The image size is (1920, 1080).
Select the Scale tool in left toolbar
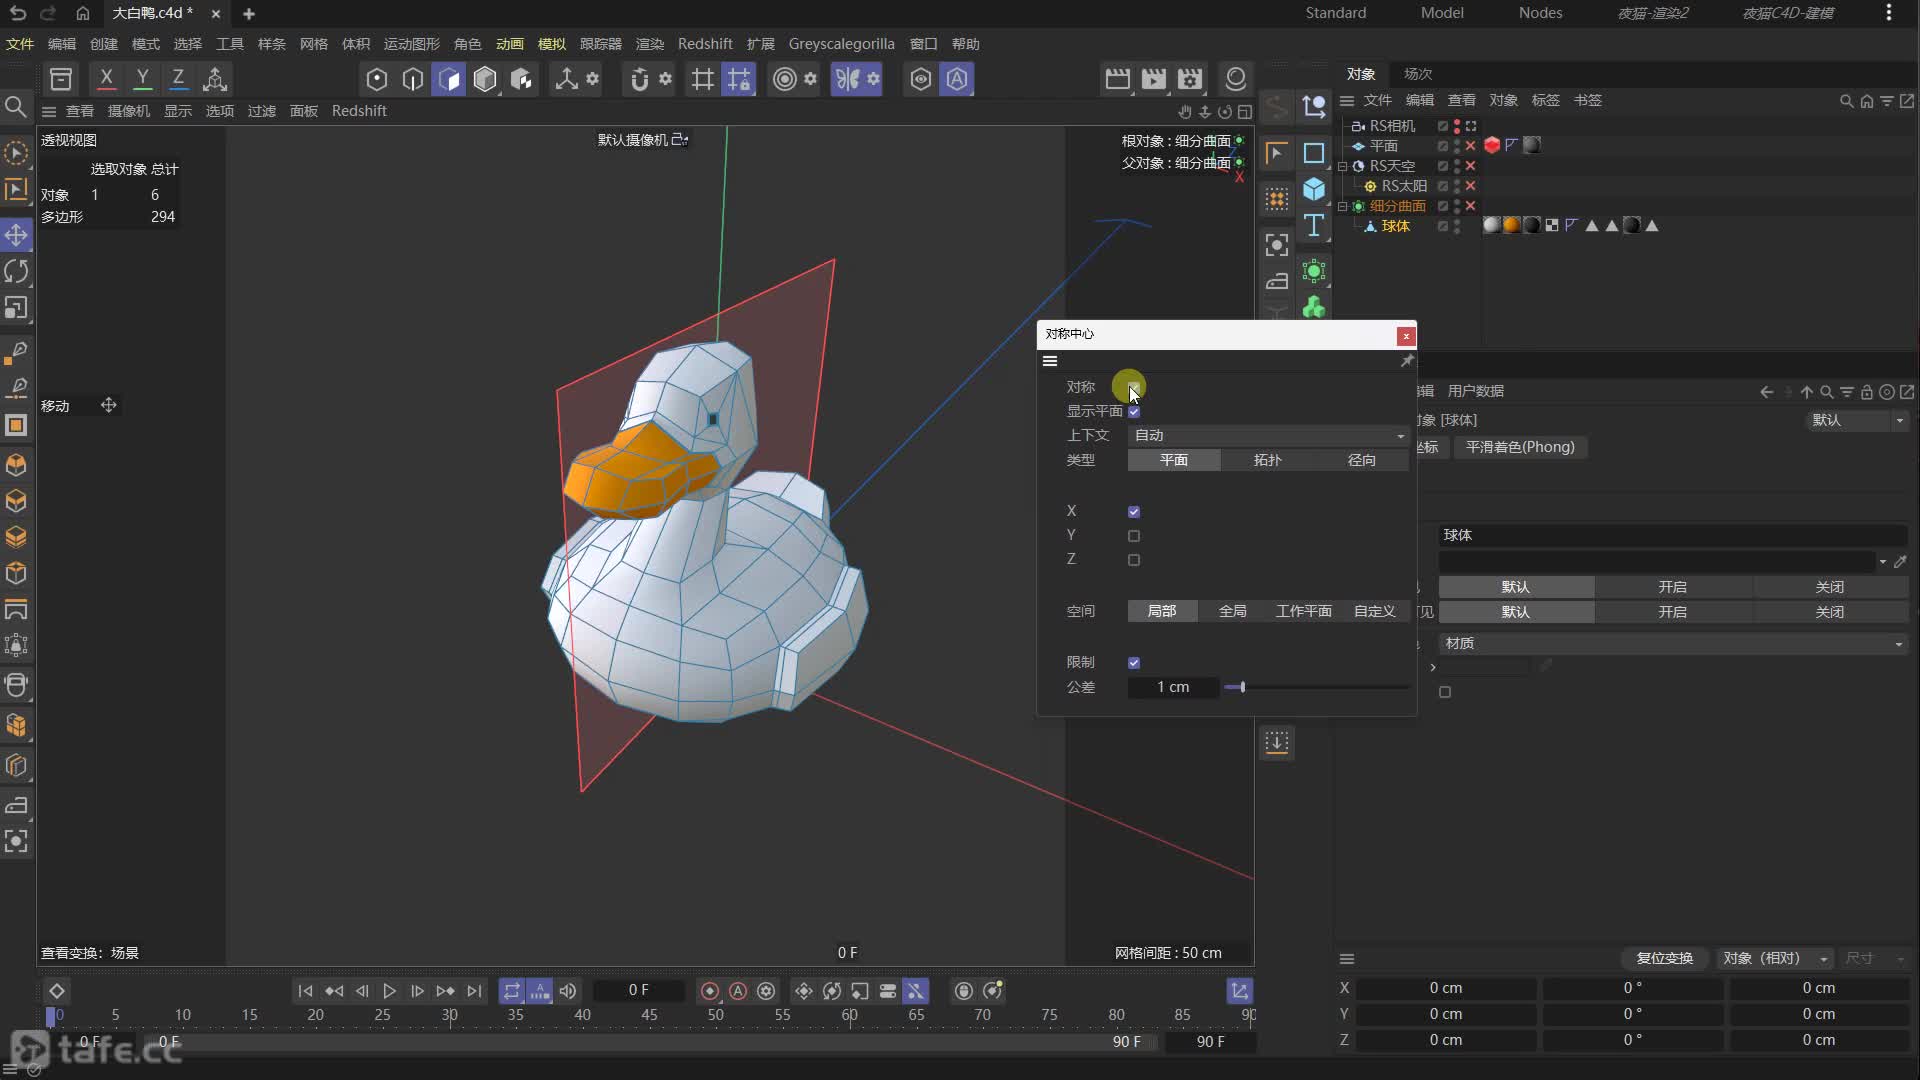pos(16,308)
